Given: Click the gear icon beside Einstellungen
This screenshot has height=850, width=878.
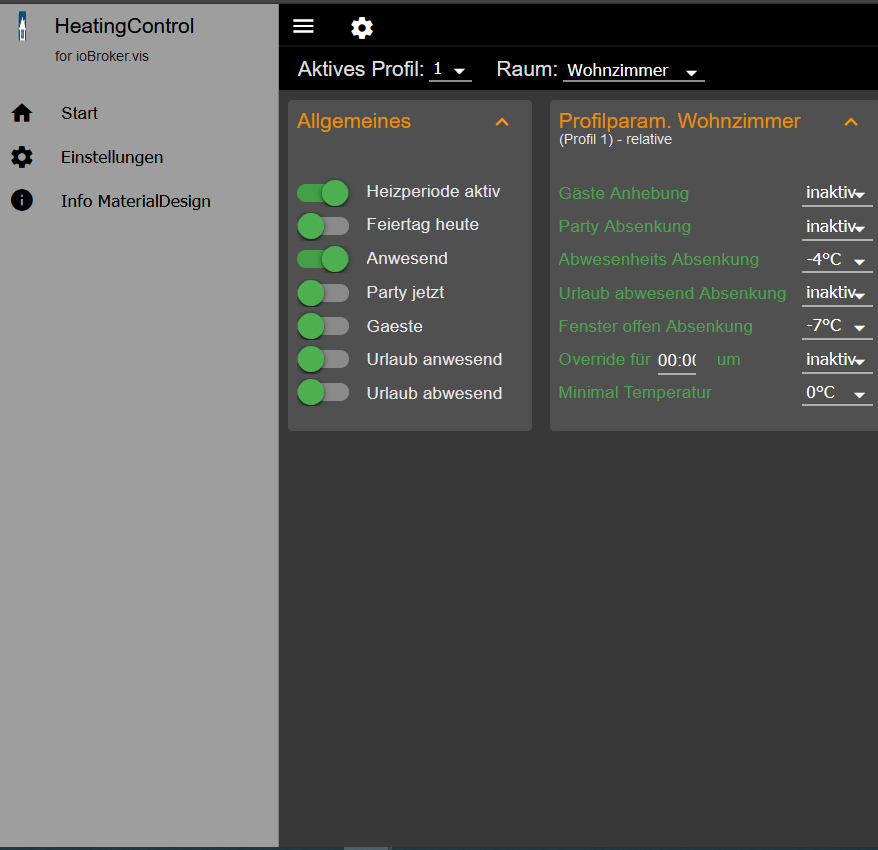Looking at the screenshot, I should point(22,157).
